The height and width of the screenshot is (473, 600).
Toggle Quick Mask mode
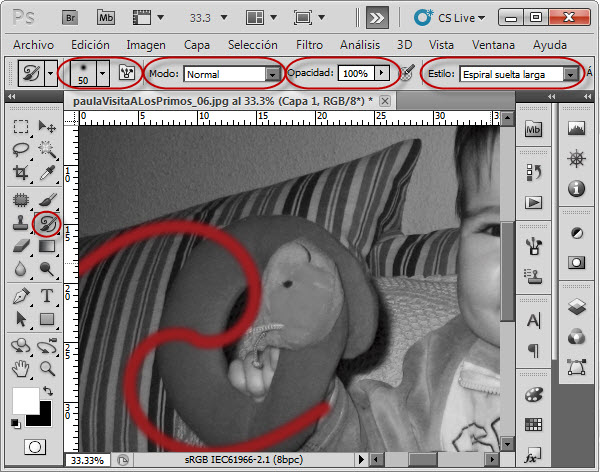coord(35,447)
